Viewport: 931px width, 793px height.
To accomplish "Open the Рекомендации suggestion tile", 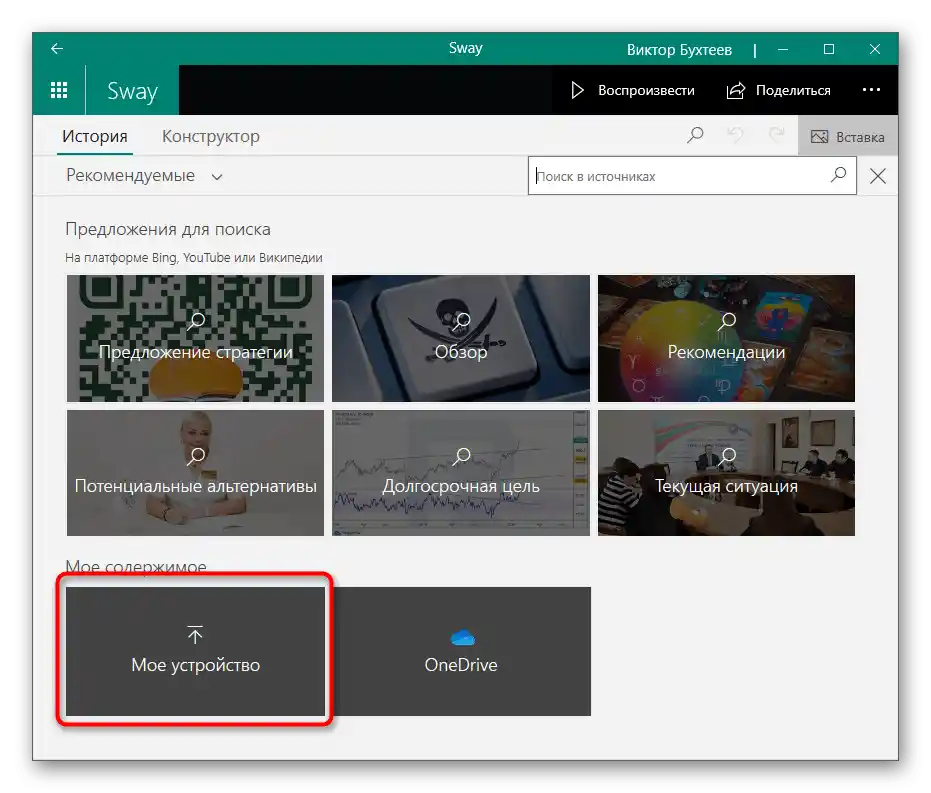I will [726, 338].
